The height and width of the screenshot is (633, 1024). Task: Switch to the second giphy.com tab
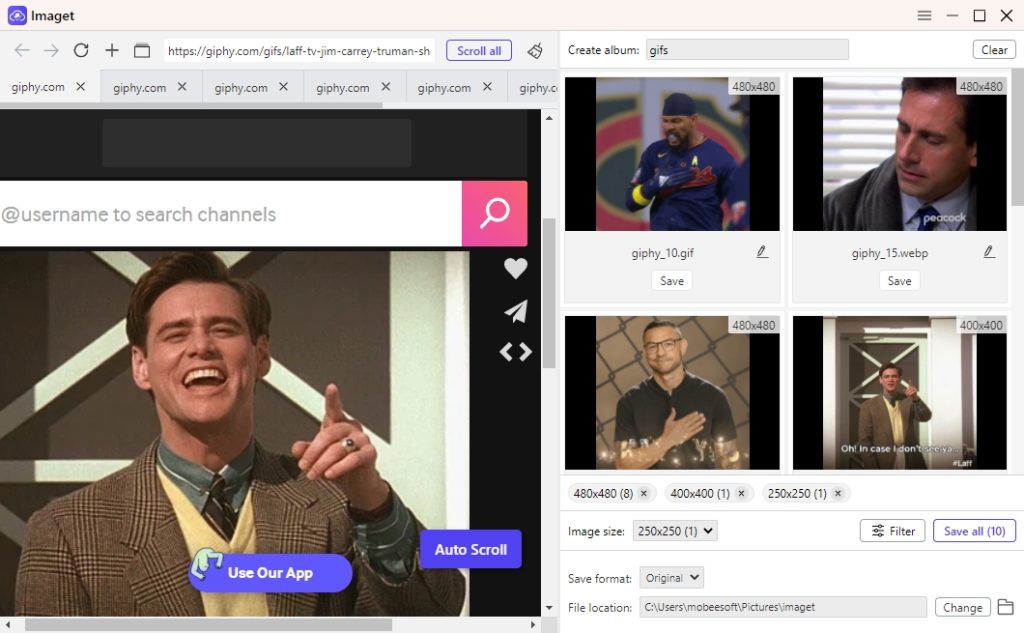click(140, 87)
